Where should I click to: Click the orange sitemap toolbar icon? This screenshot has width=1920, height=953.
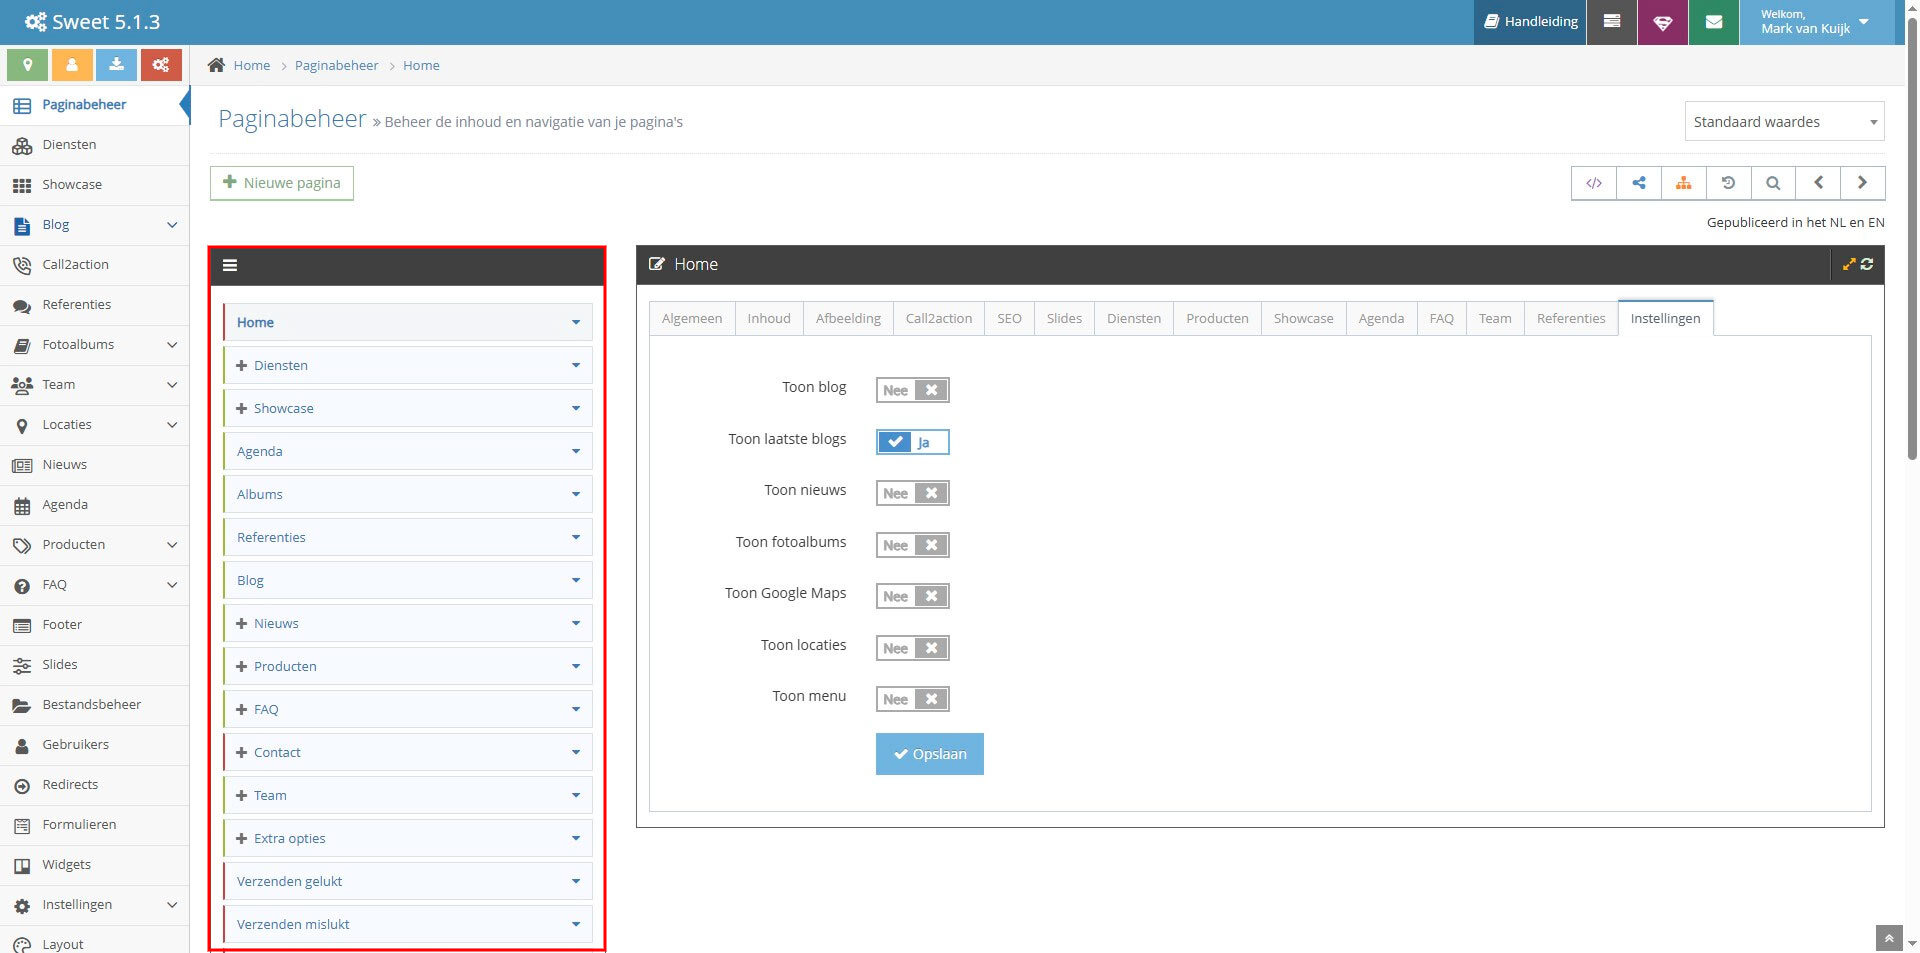coord(1684,183)
